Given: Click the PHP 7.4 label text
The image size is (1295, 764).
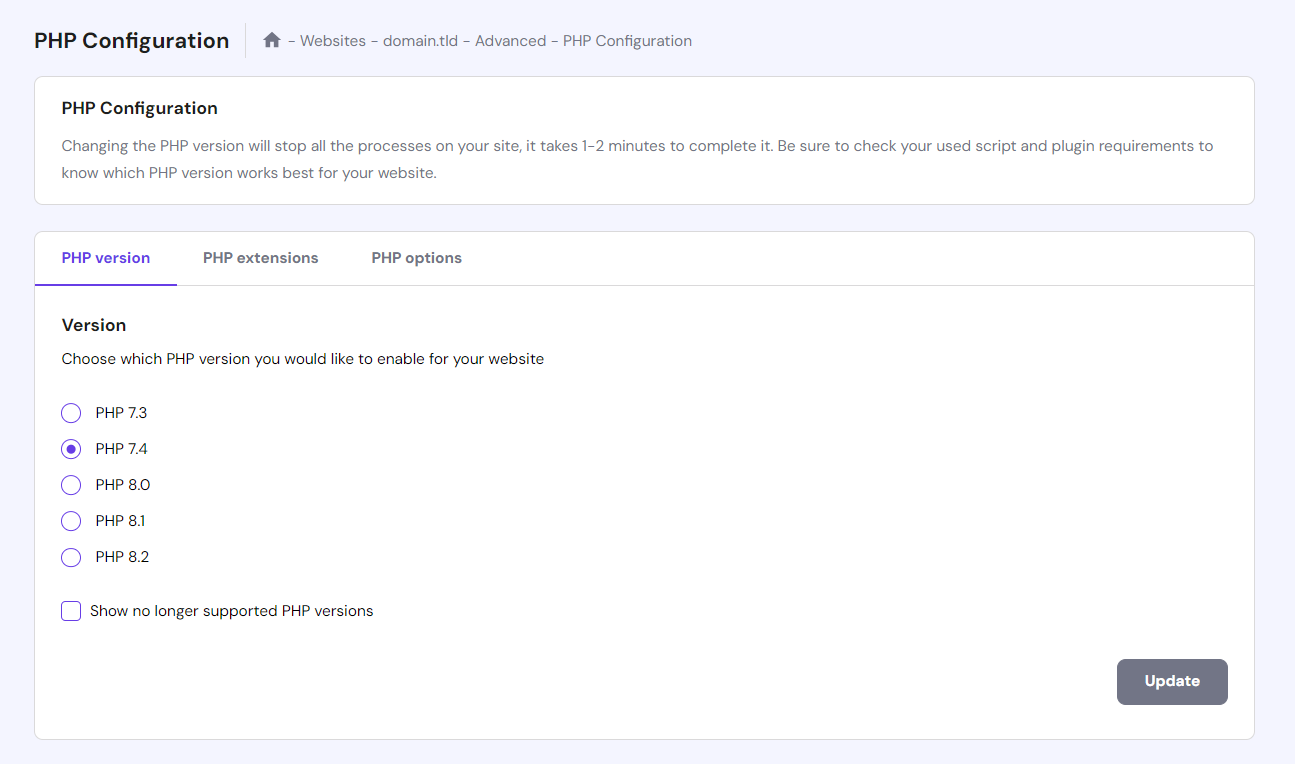Looking at the screenshot, I should (x=121, y=448).
